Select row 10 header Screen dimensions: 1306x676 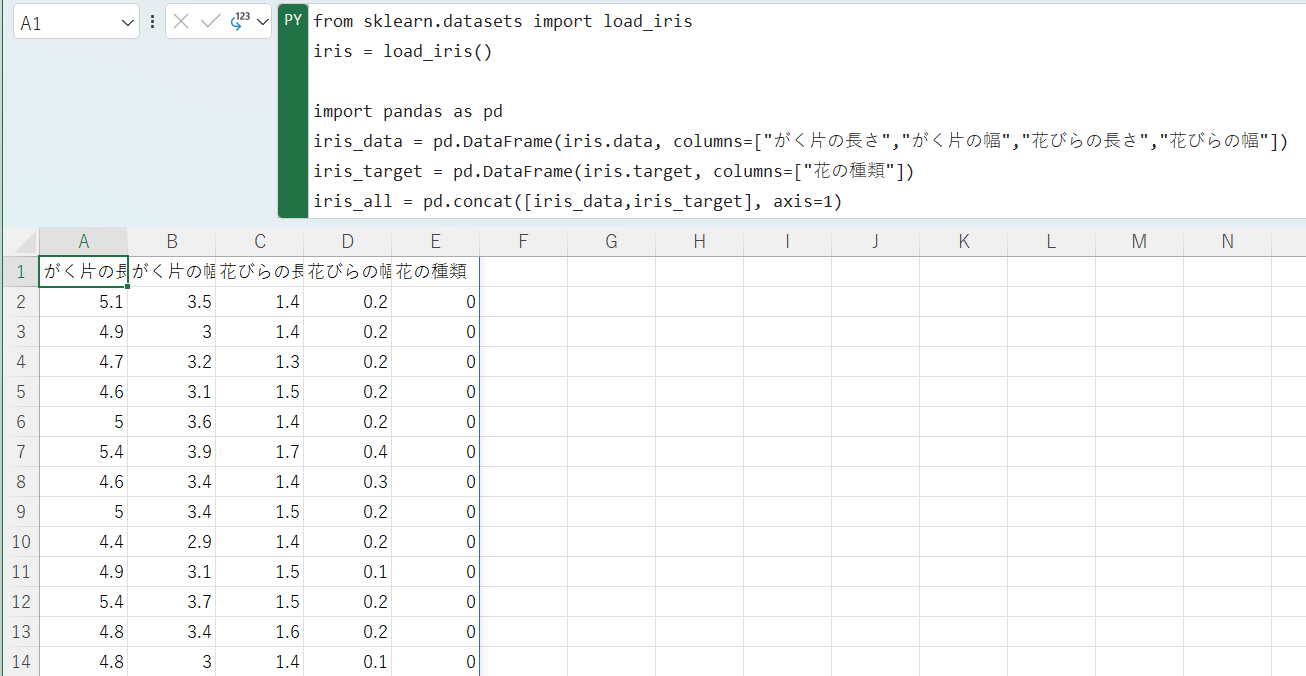[x=19, y=541]
